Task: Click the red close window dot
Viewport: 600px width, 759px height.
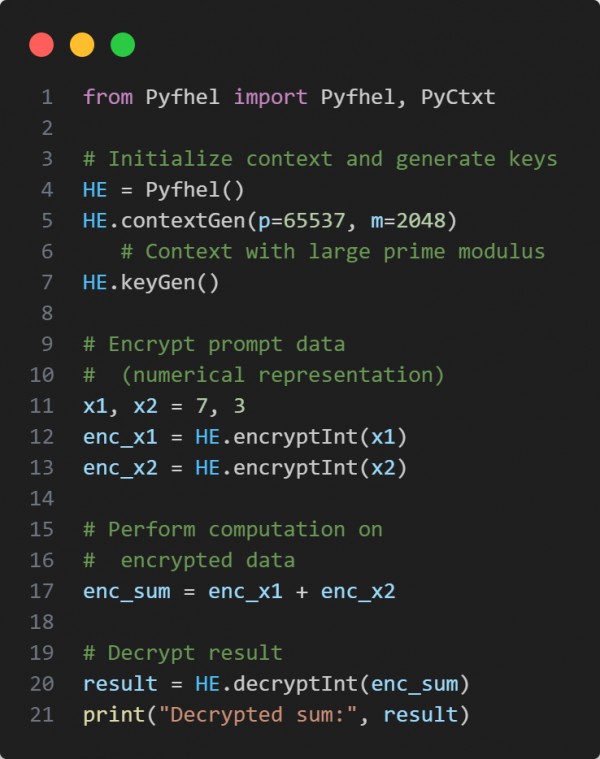Action: point(41,45)
